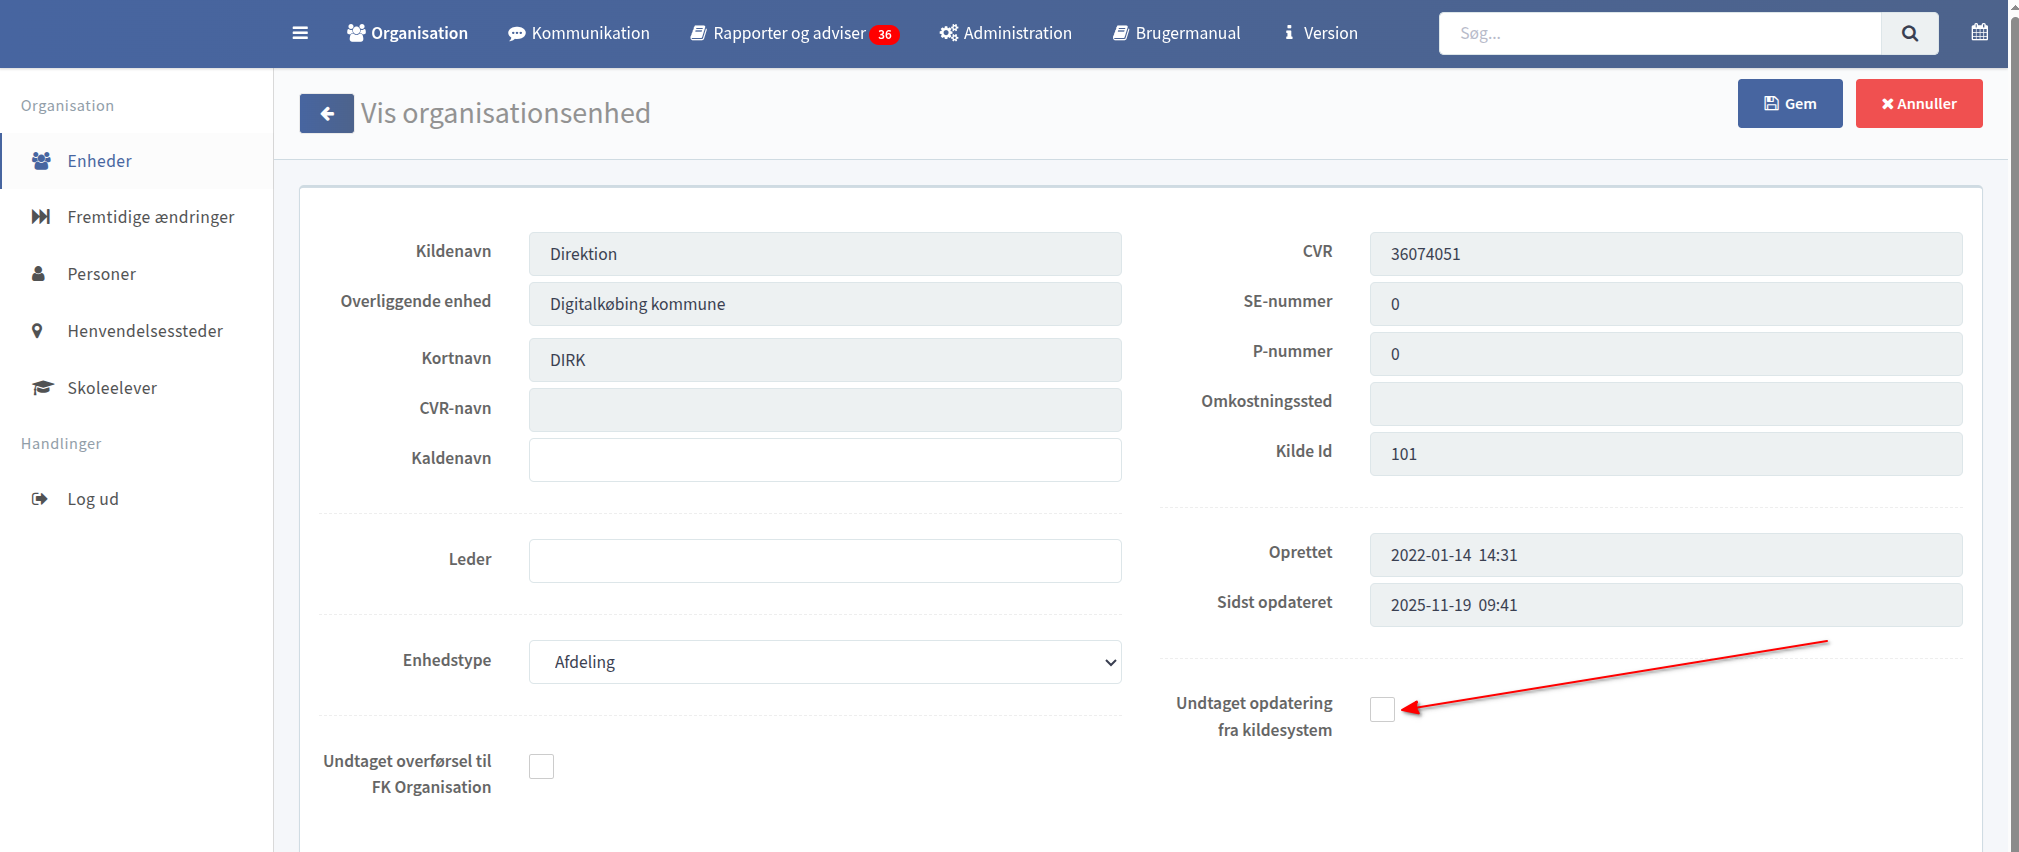Open the Administration menu
Image resolution: width=2019 pixels, height=852 pixels.
pyautogui.click(x=1005, y=33)
